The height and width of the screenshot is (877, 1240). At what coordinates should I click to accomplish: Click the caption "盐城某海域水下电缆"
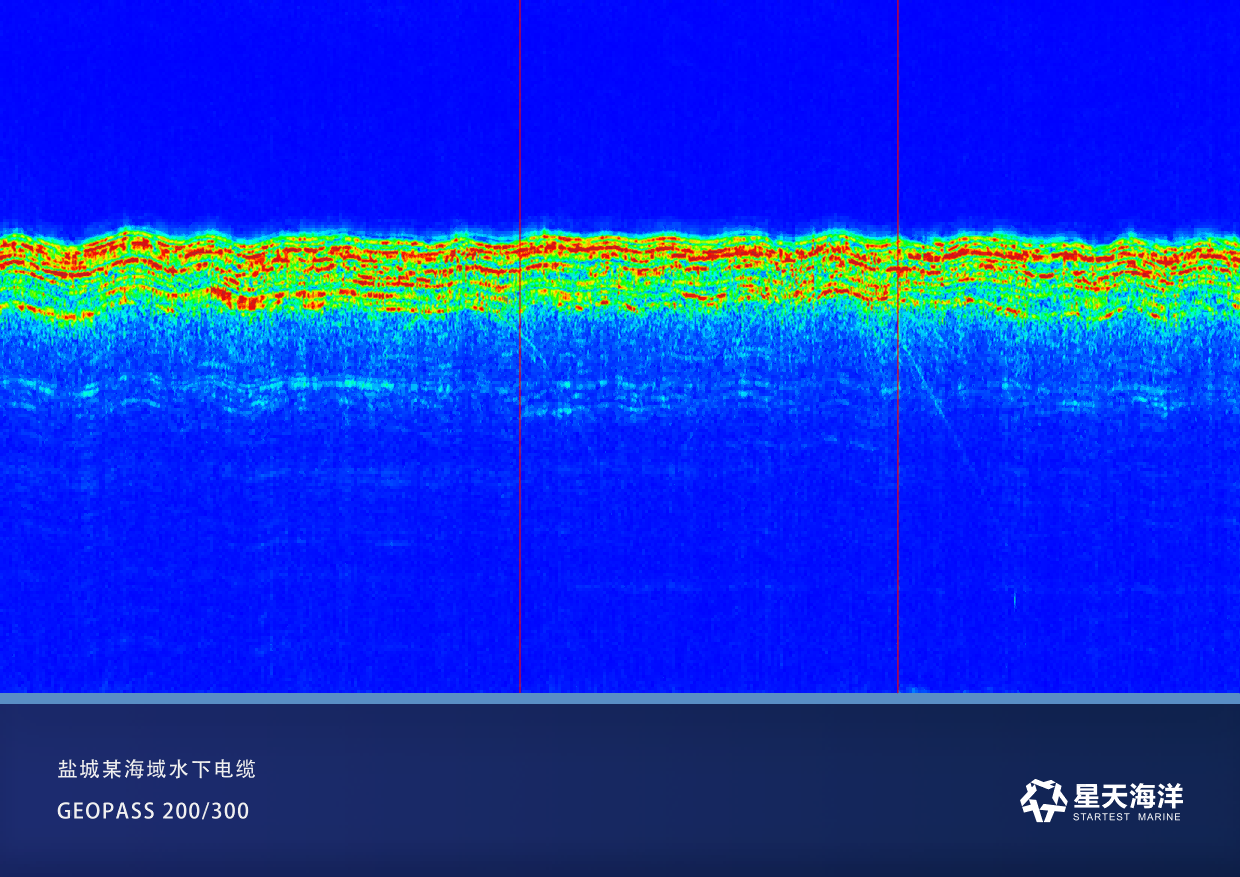(x=157, y=769)
